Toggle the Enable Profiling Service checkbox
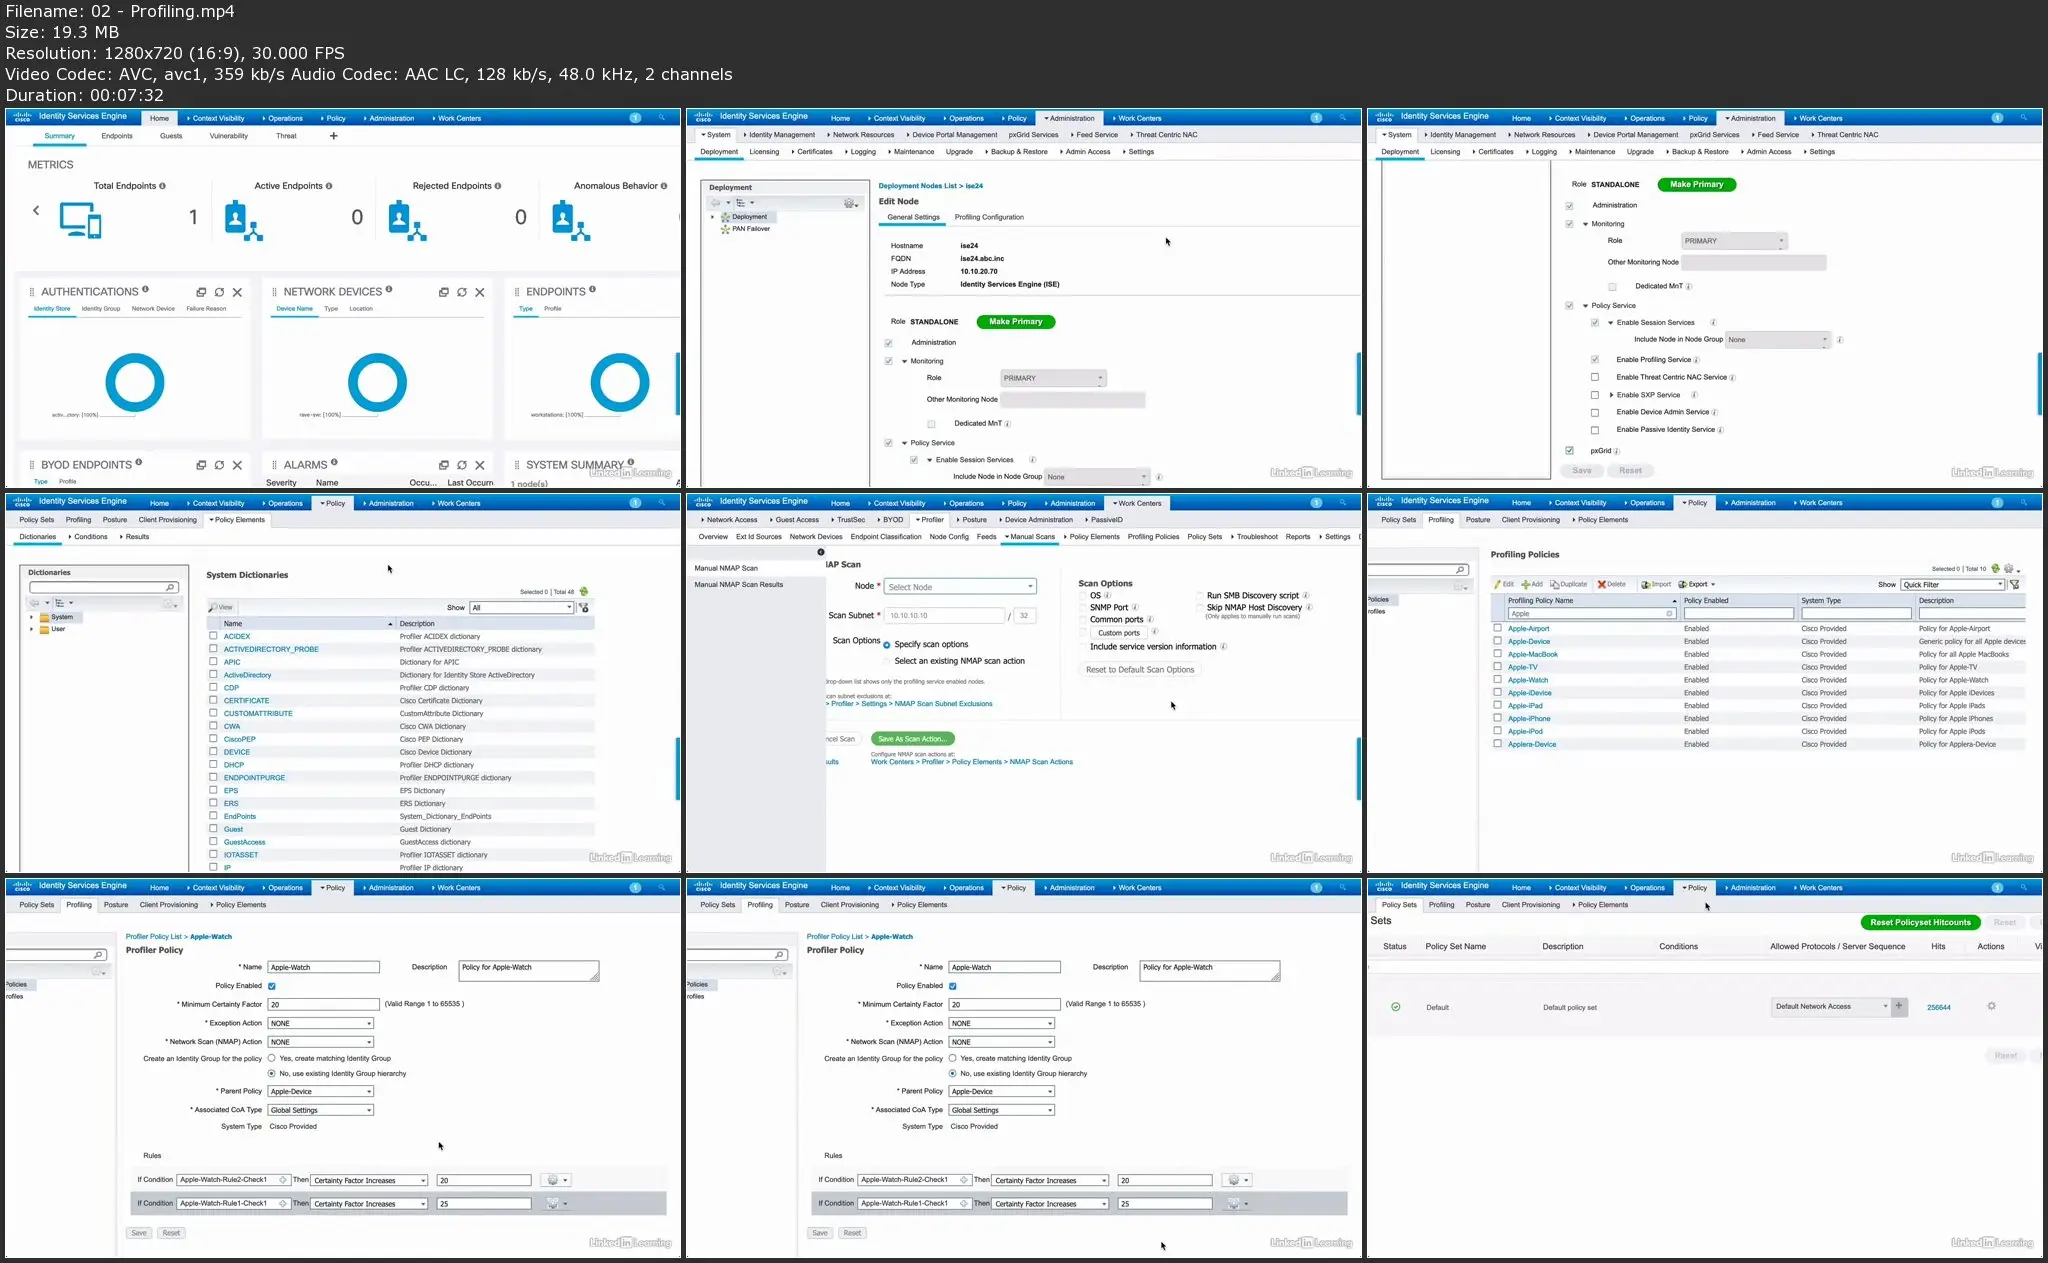This screenshot has height=1263, width=2048. [x=1595, y=360]
